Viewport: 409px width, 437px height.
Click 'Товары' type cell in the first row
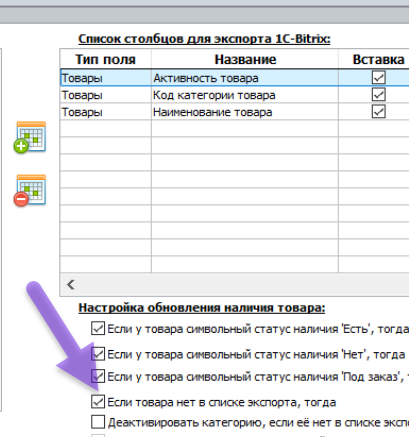[106, 78]
